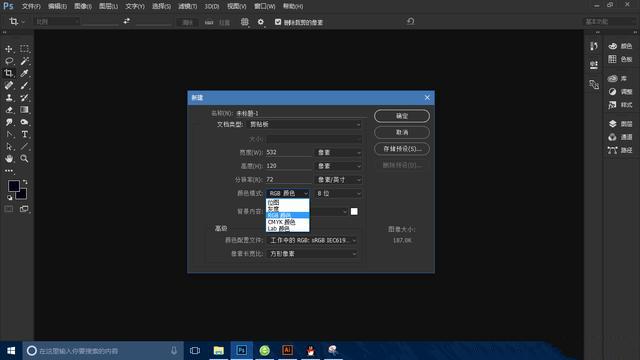Image resolution: width=640 pixels, height=360 pixels.
Task: Open the File menu
Action: pos(31,7)
